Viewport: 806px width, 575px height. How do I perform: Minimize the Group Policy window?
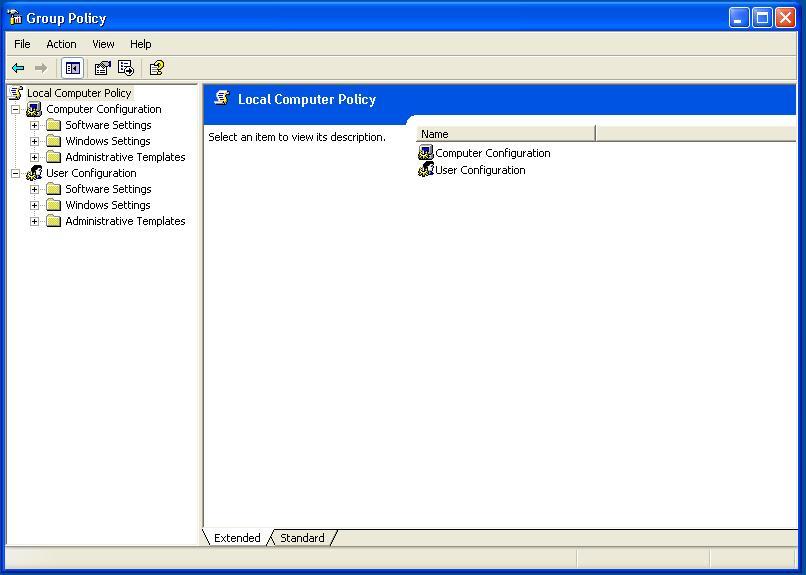coord(739,18)
